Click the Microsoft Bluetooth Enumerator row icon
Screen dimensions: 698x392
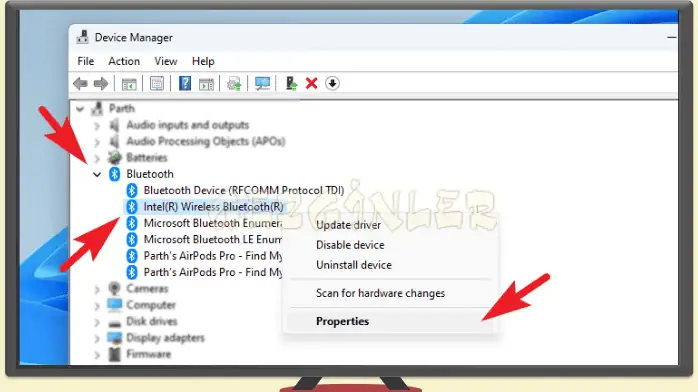[132, 223]
